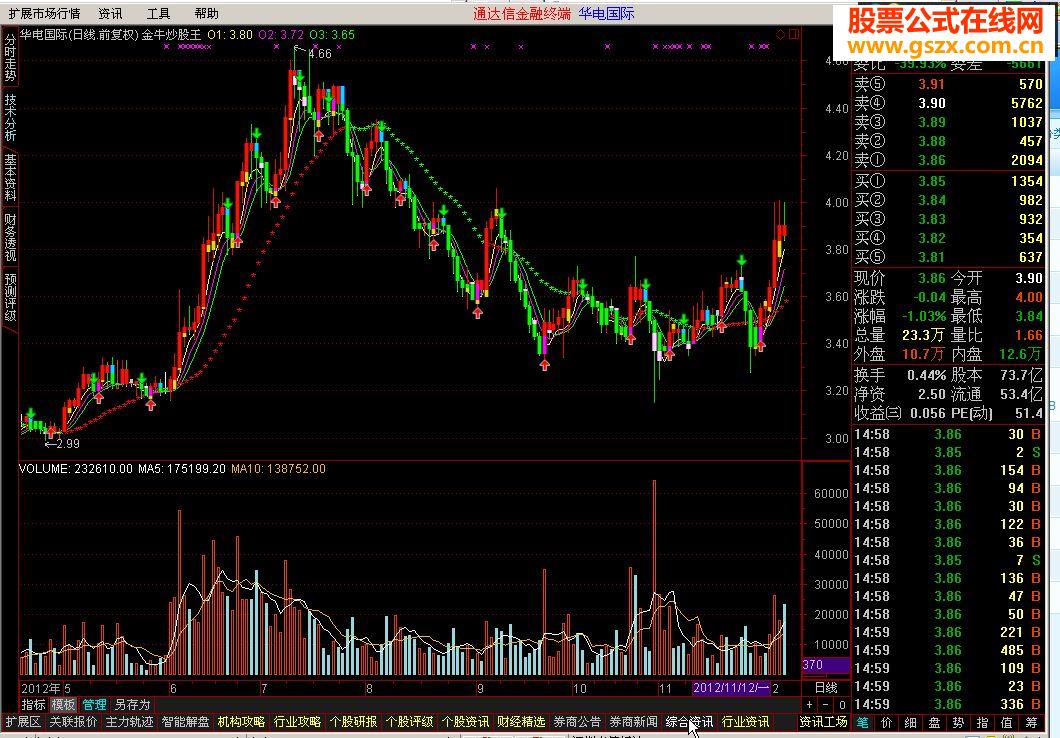Switch to the 价 quote panel tab
1060x738 pixels.
[886, 722]
